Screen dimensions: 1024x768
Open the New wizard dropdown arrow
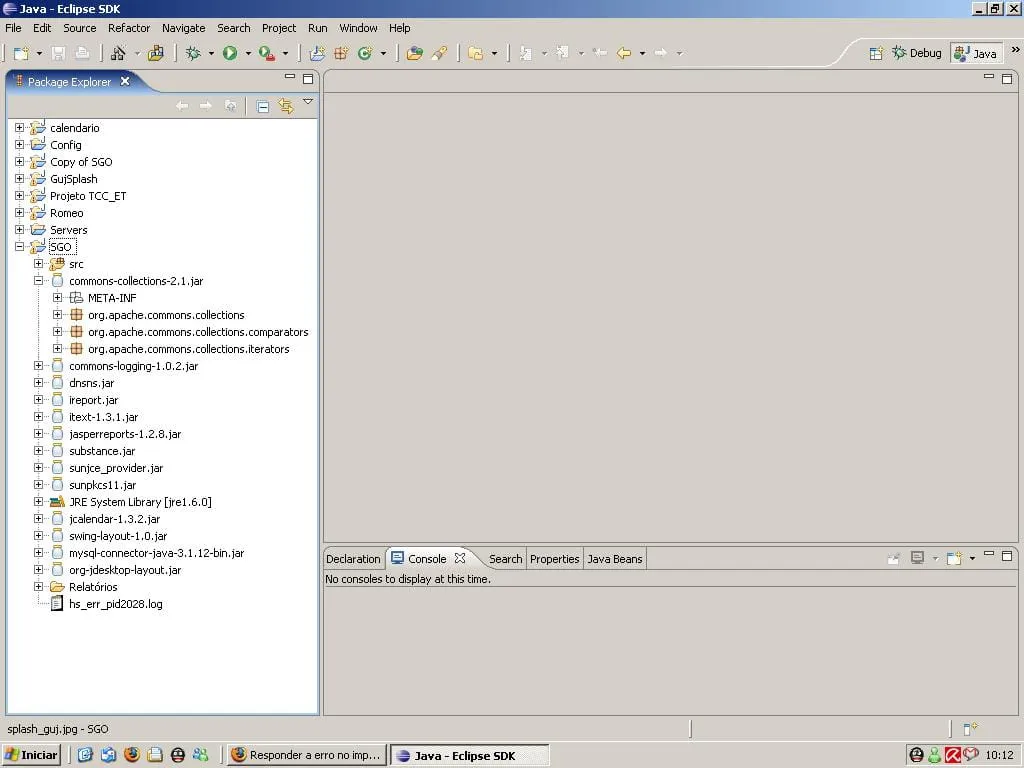39,54
